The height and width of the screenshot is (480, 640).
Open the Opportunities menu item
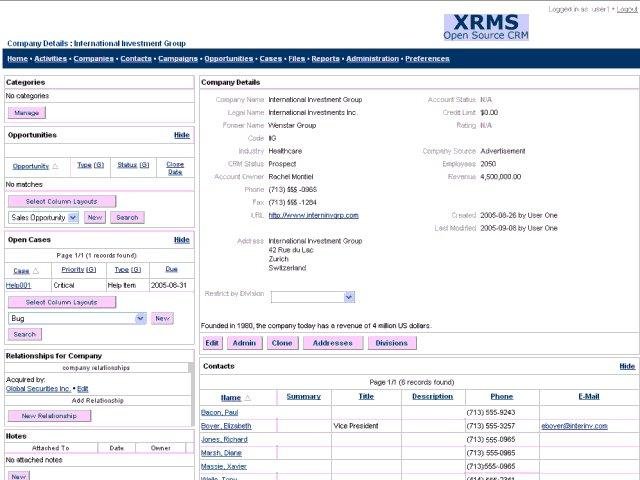pyautogui.click(x=229, y=59)
